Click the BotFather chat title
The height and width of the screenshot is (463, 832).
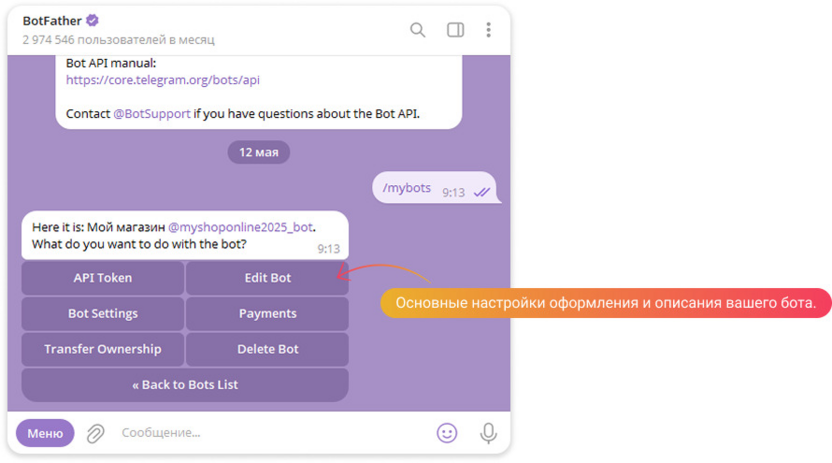pos(52,21)
